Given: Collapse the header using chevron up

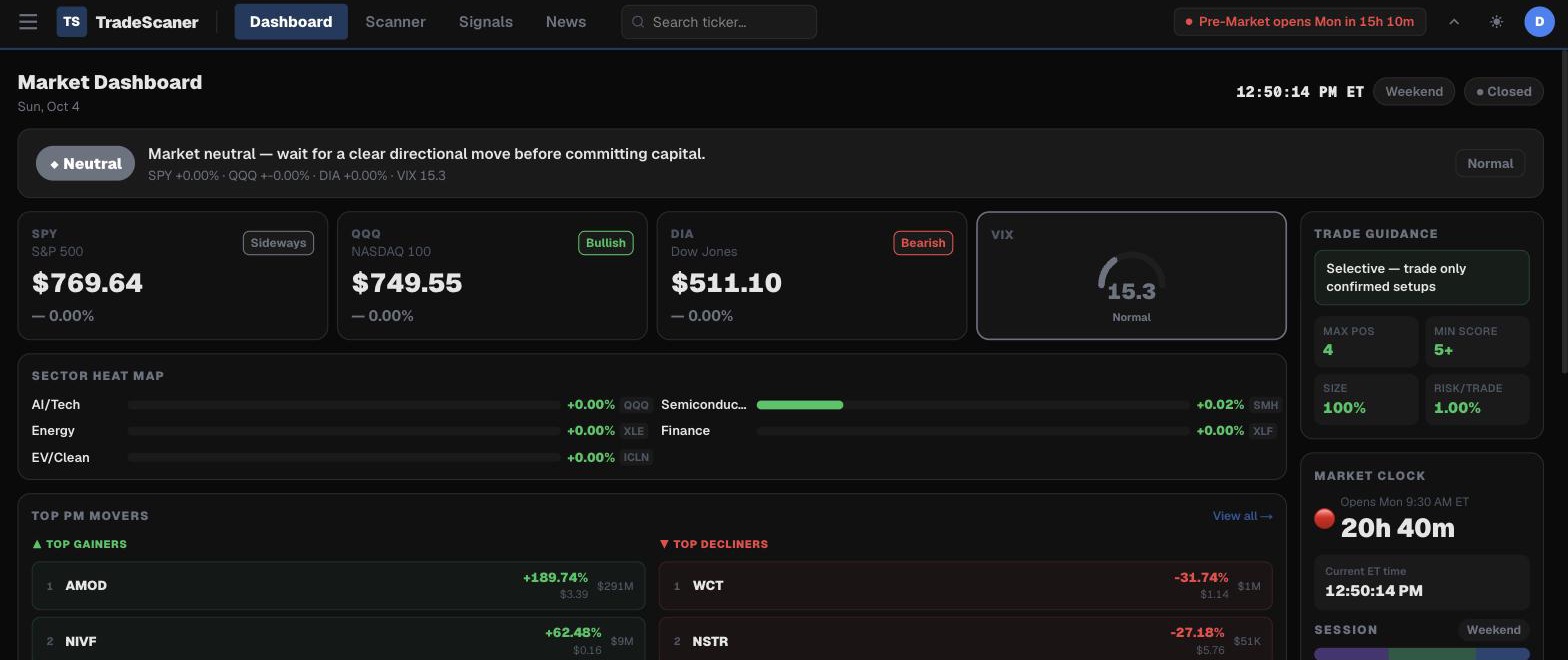Looking at the screenshot, I should [1454, 22].
